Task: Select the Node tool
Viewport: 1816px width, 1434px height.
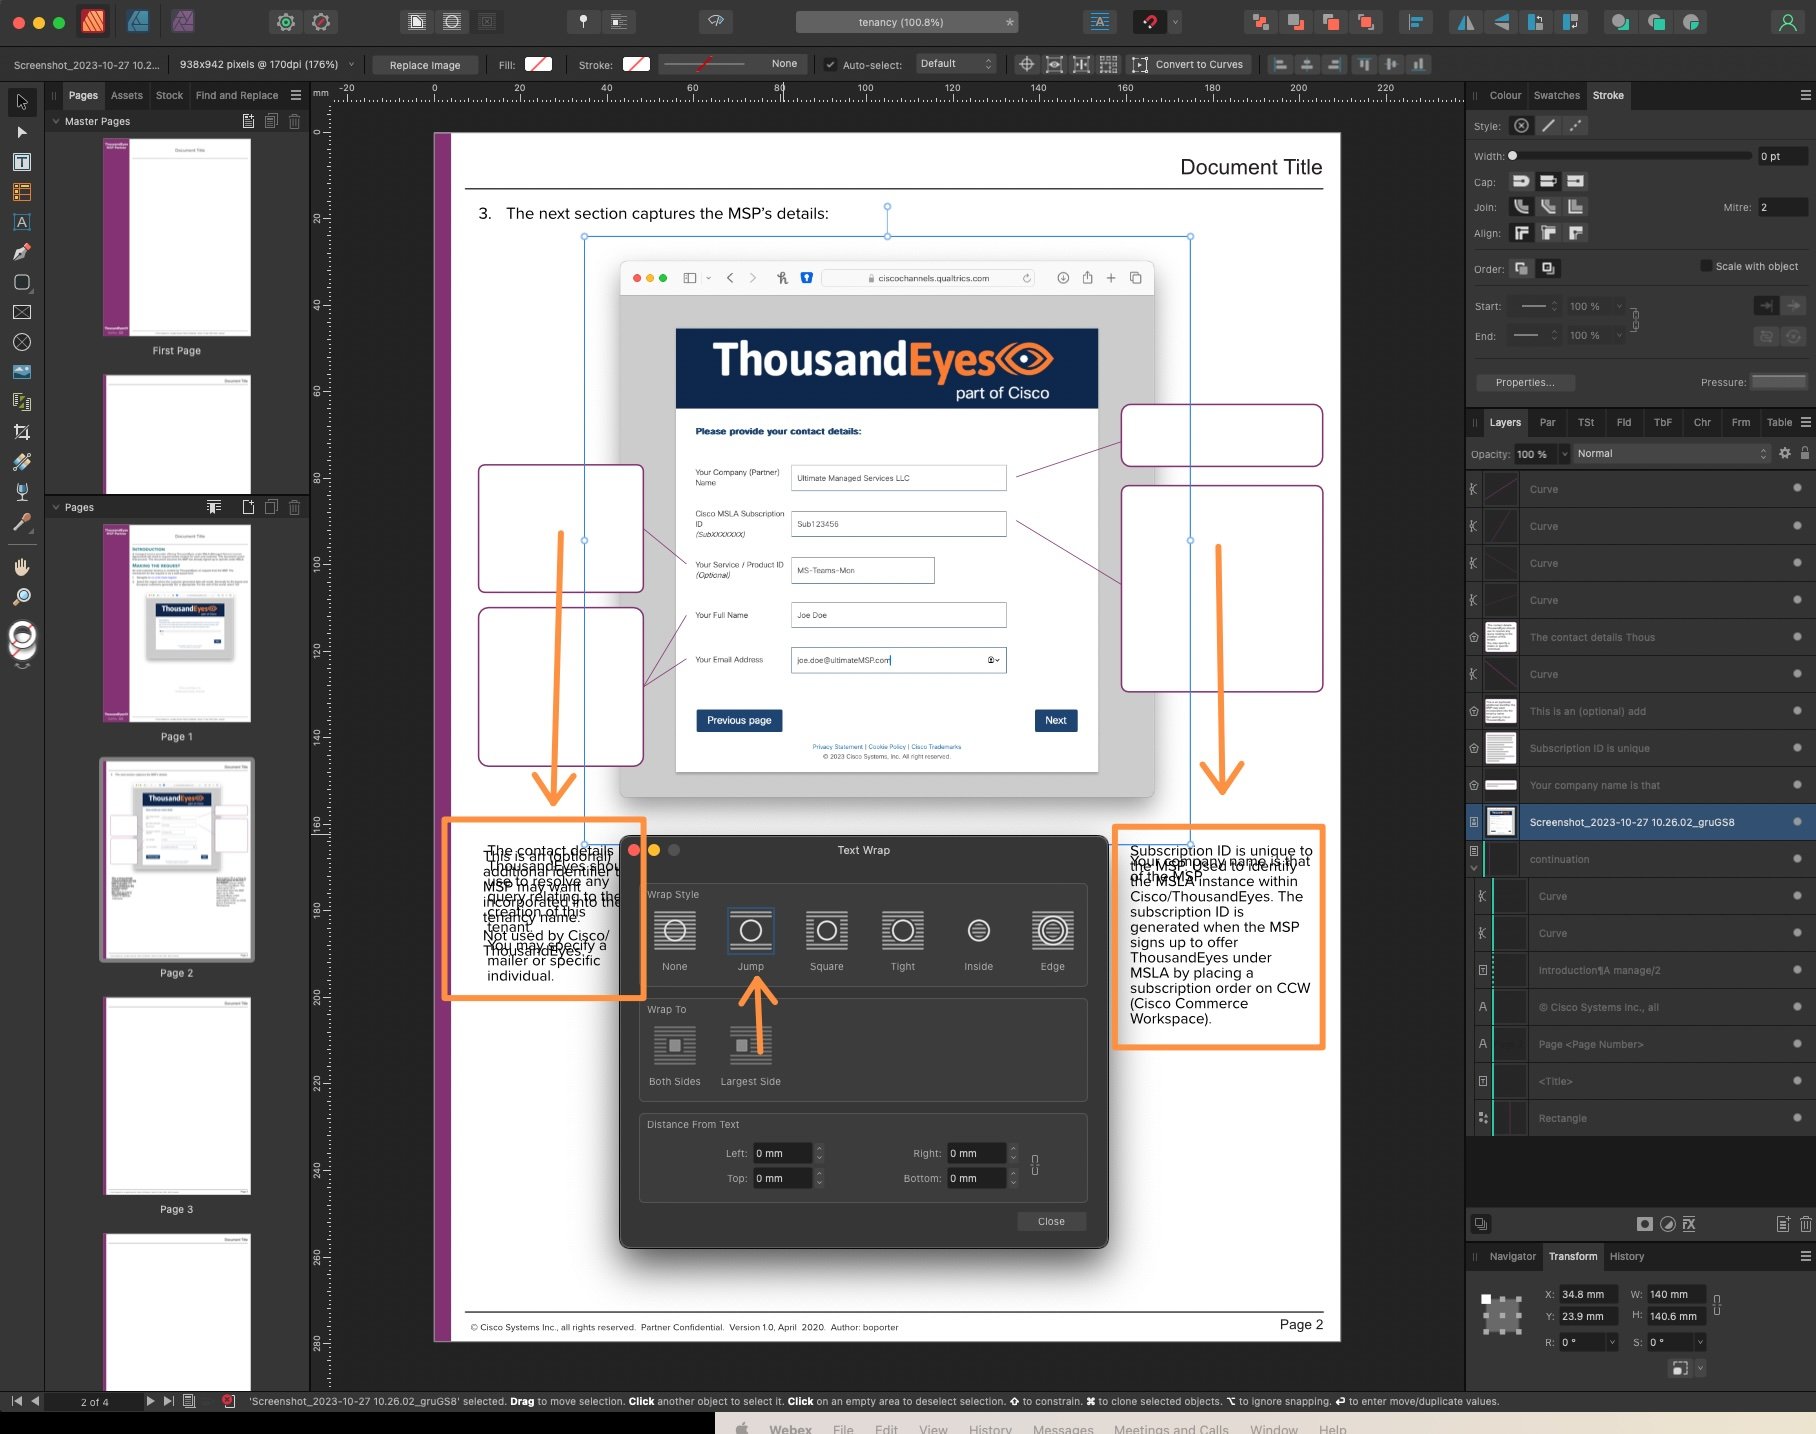Action: coord(22,132)
